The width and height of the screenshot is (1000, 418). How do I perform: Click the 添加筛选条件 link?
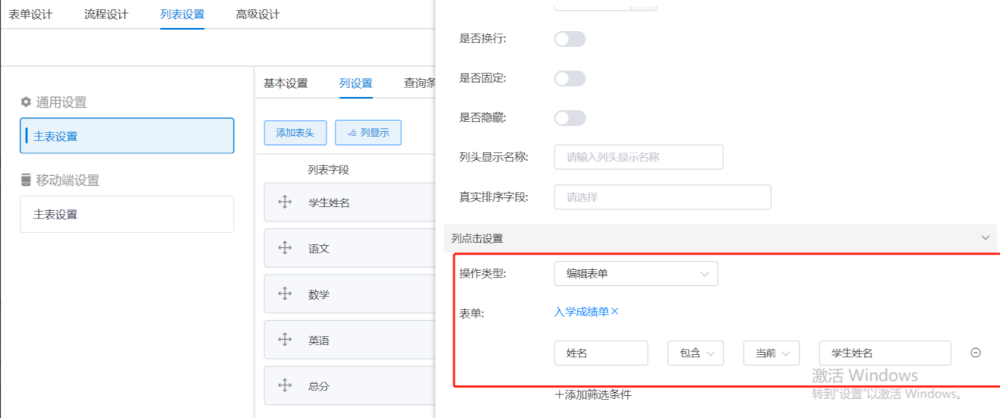tap(593, 395)
